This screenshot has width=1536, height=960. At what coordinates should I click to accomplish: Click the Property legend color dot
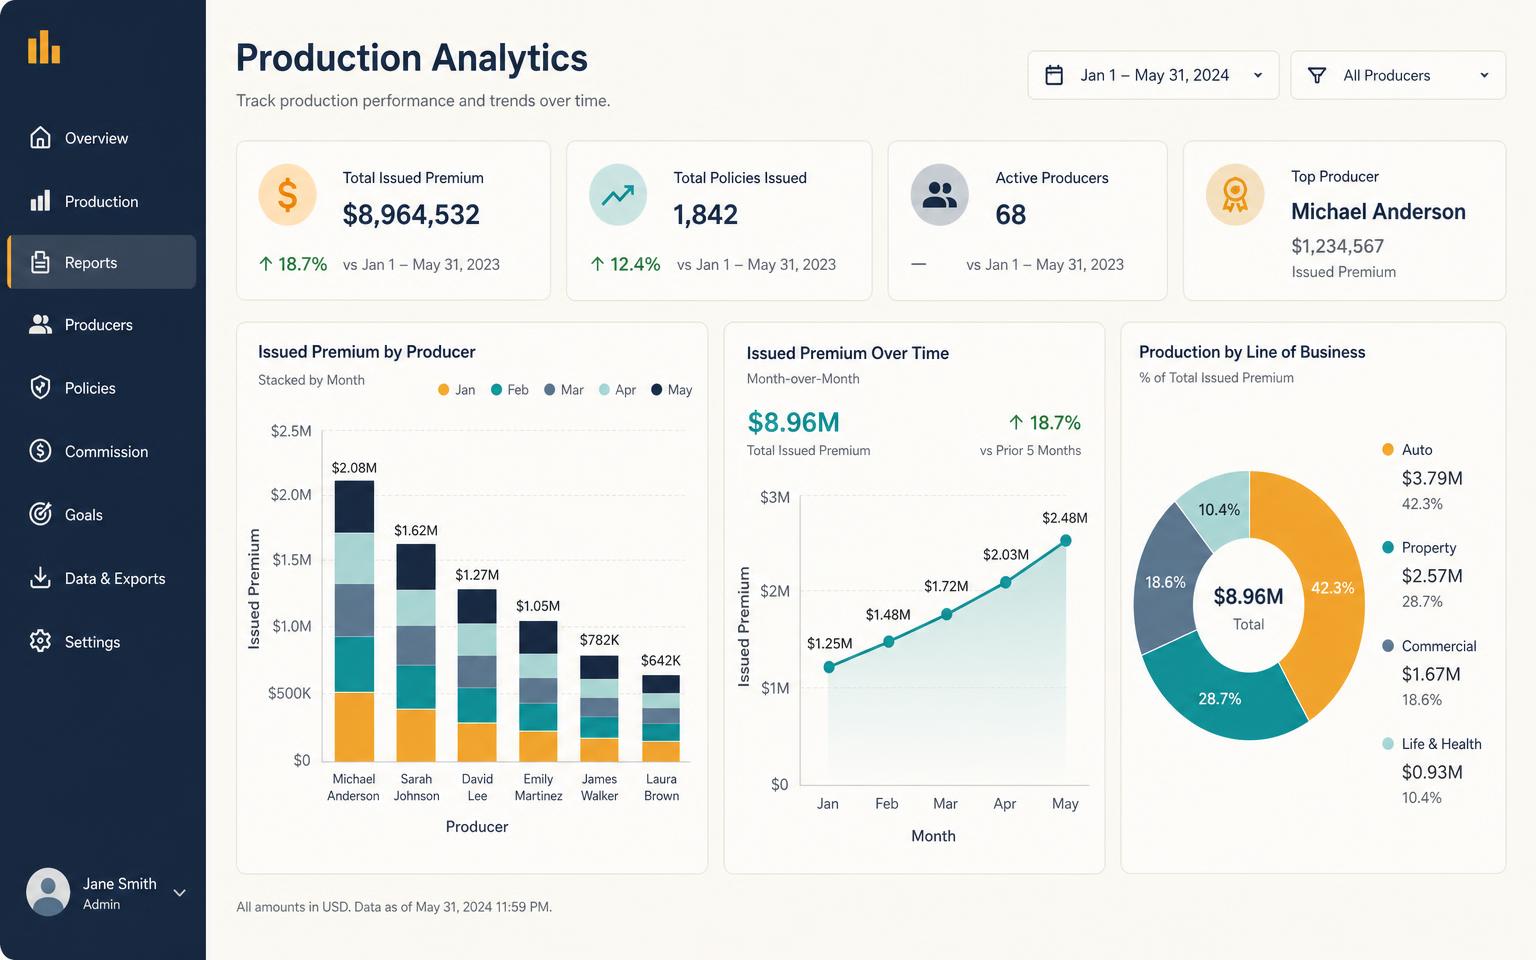tap(1388, 547)
